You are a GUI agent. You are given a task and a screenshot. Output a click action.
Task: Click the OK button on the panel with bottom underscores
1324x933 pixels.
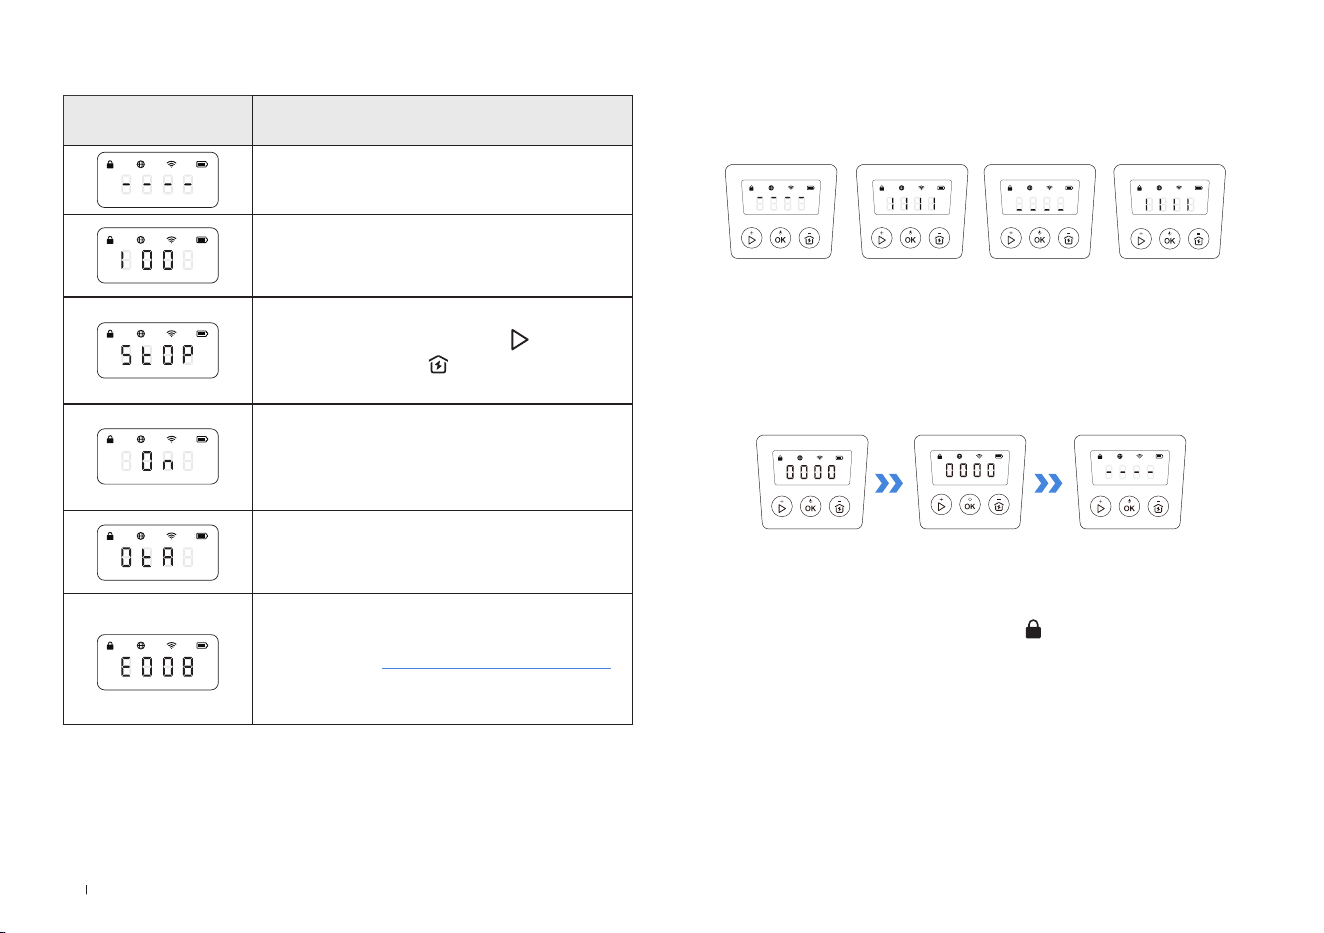[1040, 239]
